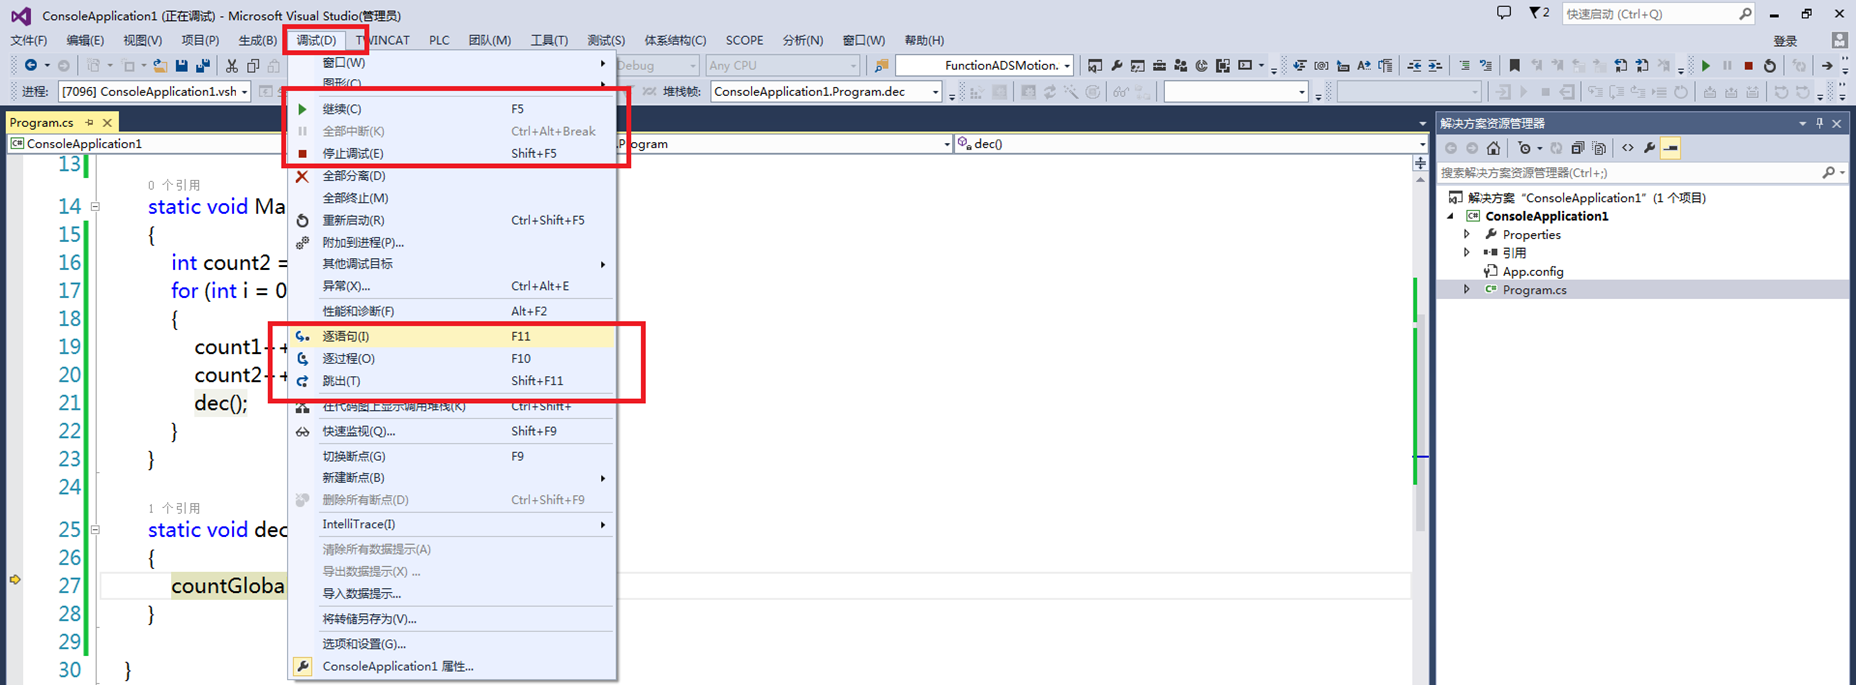Click the increase indent icon in toolbar
The image size is (1856, 685).
(1435, 66)
